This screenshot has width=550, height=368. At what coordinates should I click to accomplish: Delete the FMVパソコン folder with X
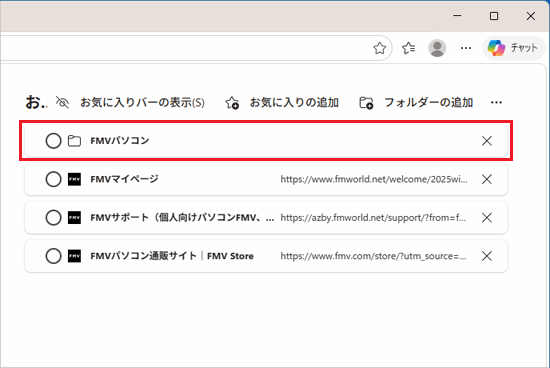coord(487,141)
